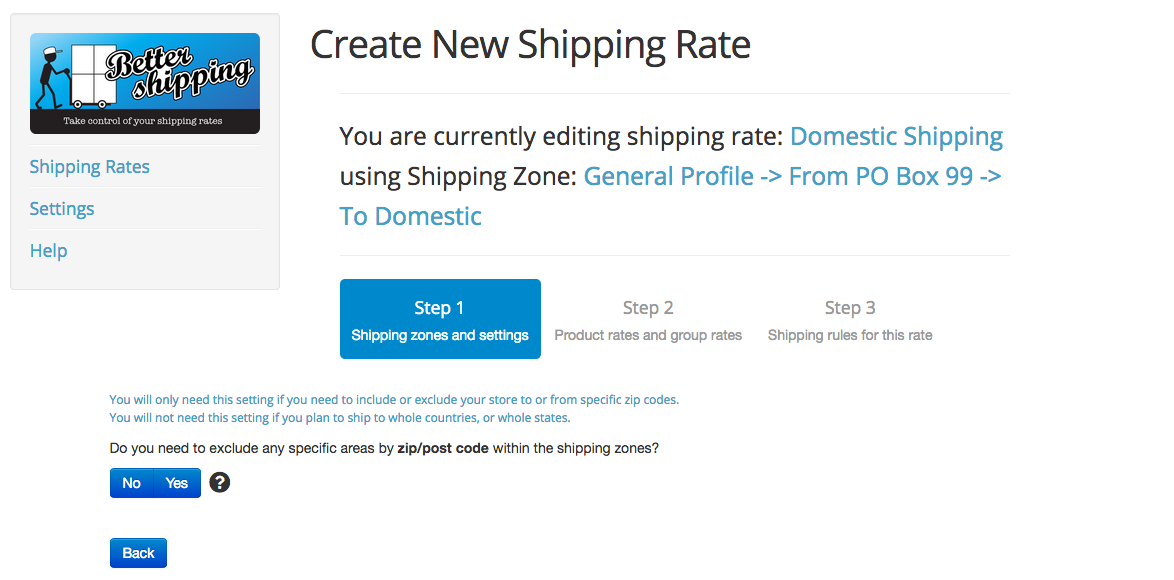This screenshot has height=580, width=1174.
Task: Click the Back button
Action: [x=139, y=553]
